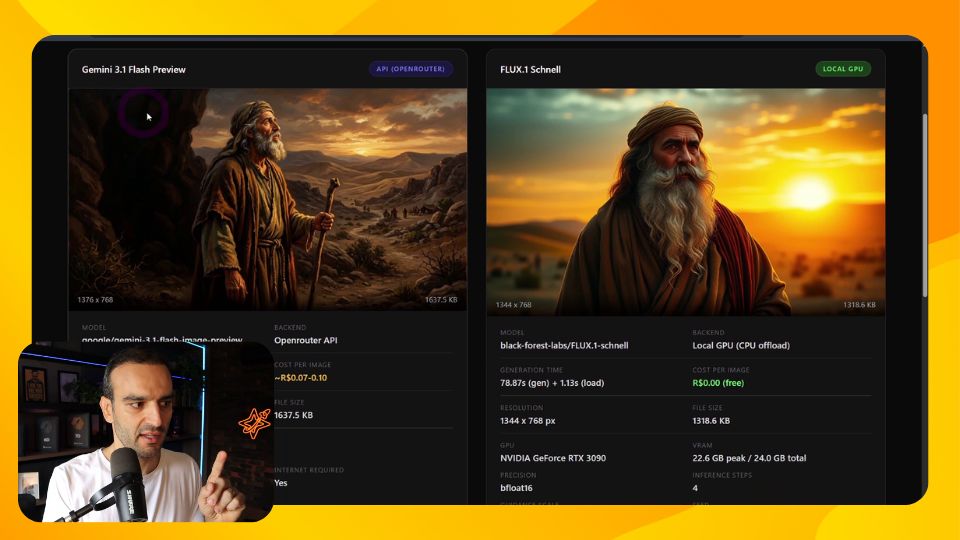The image size is (960, 540).
Task: Select the NVIDIA GeForce RTX 3090 value
Action: tap(553, 459)
